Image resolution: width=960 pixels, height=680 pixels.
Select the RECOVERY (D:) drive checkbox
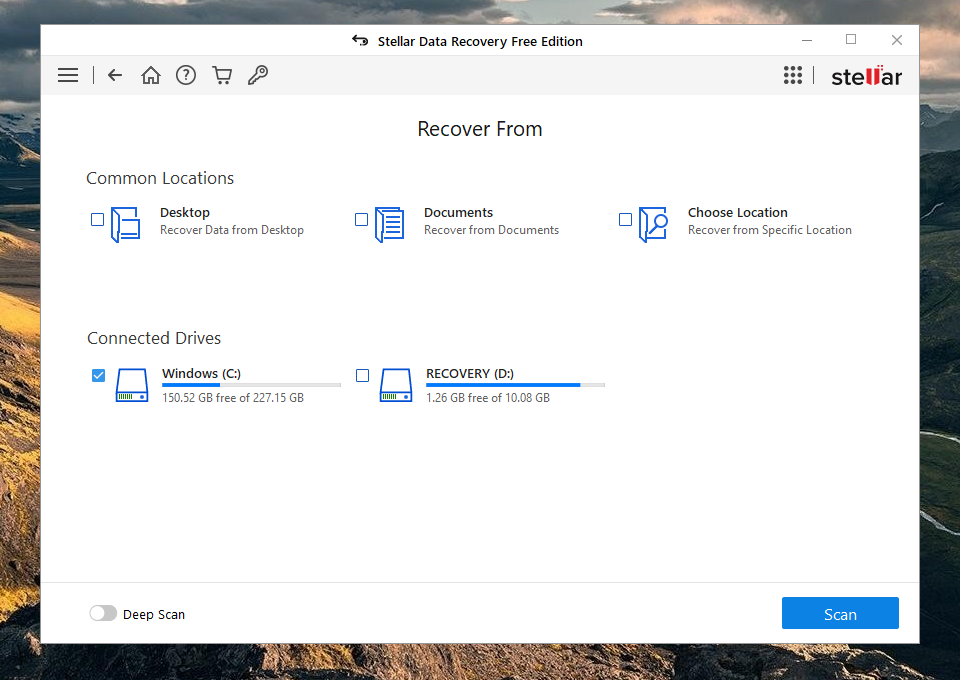point(362,375)
